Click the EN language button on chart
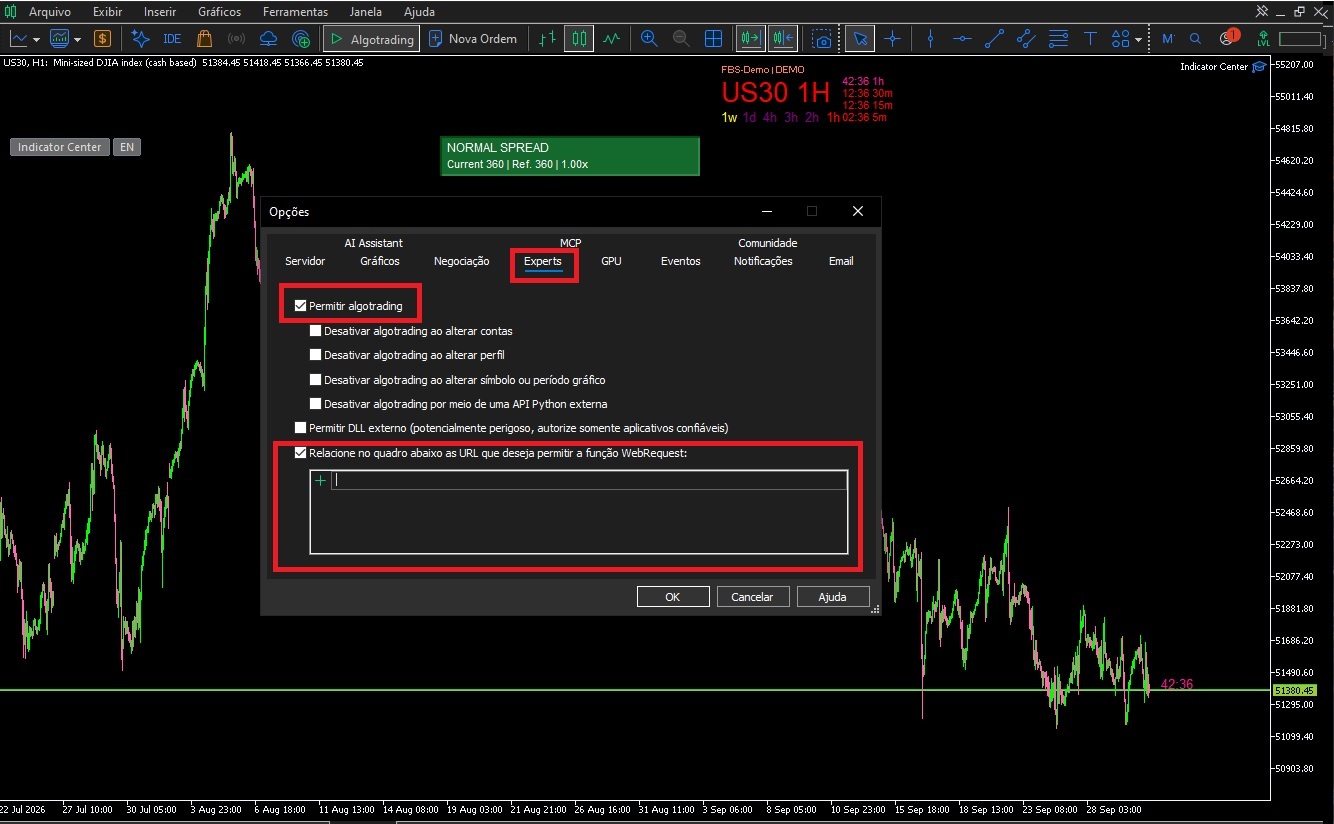 pos(126,147)
